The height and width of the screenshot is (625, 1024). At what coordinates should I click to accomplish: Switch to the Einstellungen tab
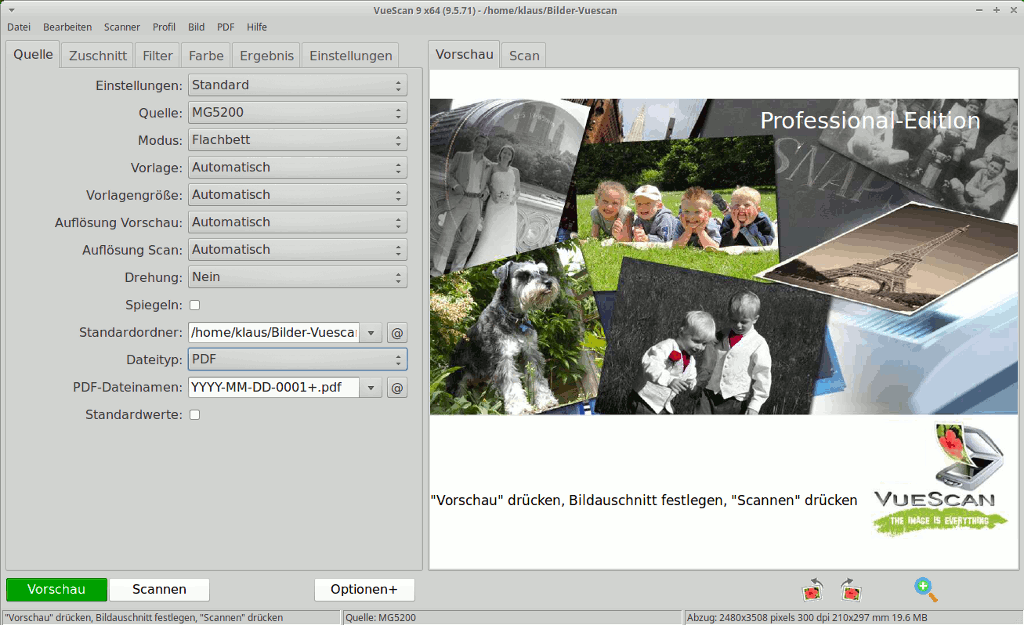pyautogui.click(x=351, y=56)
